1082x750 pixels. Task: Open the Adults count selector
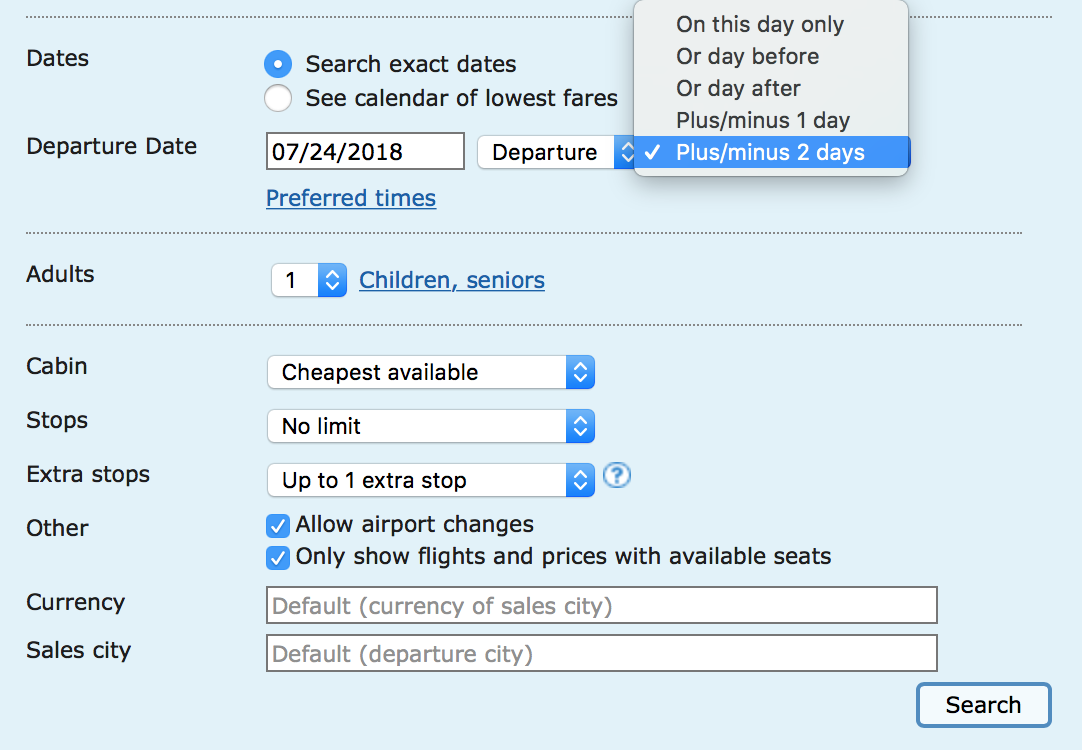tap(308, 281)
